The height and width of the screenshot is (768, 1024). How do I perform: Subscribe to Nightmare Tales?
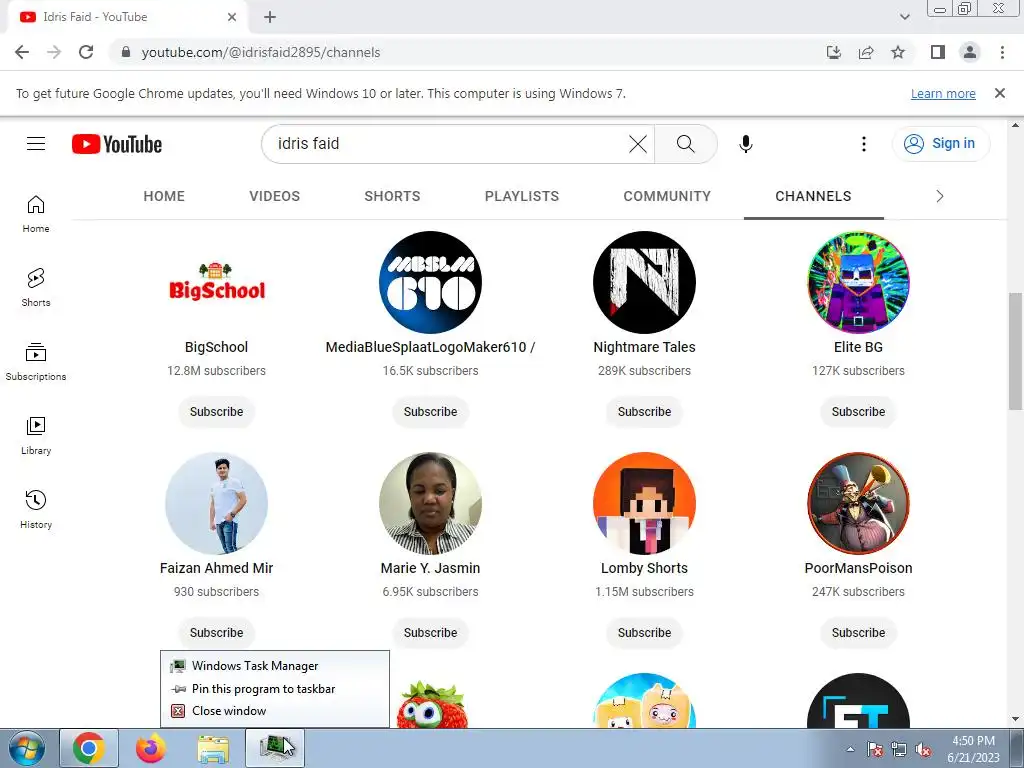(644, 411)
